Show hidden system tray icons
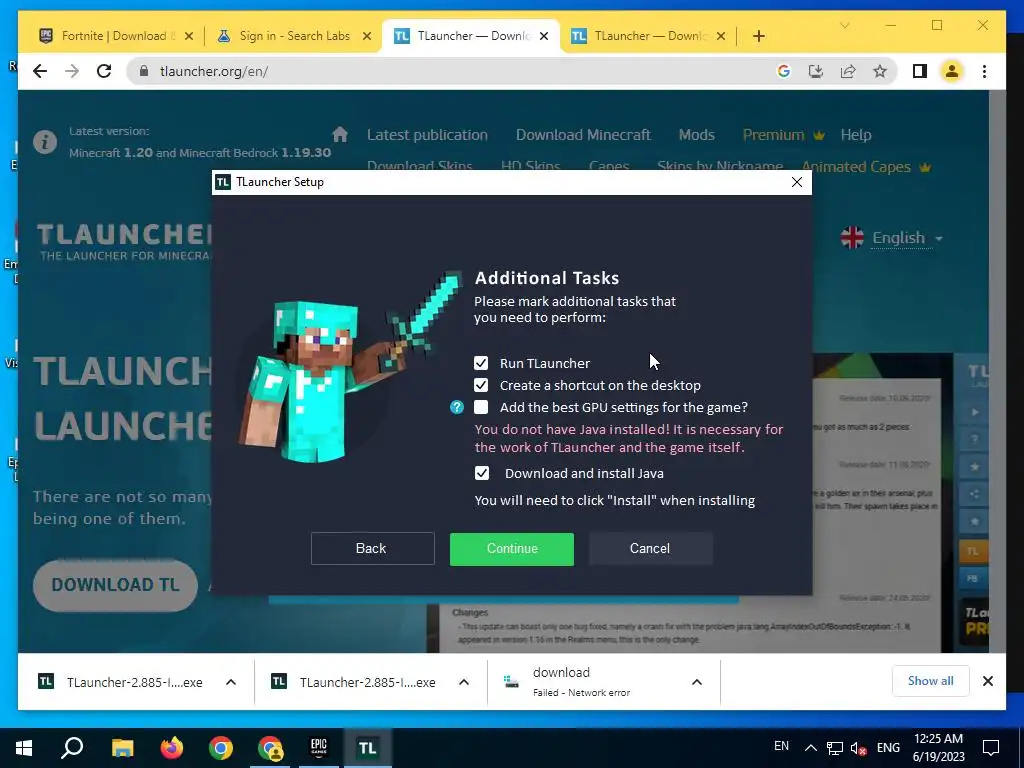 pos(810,748)
